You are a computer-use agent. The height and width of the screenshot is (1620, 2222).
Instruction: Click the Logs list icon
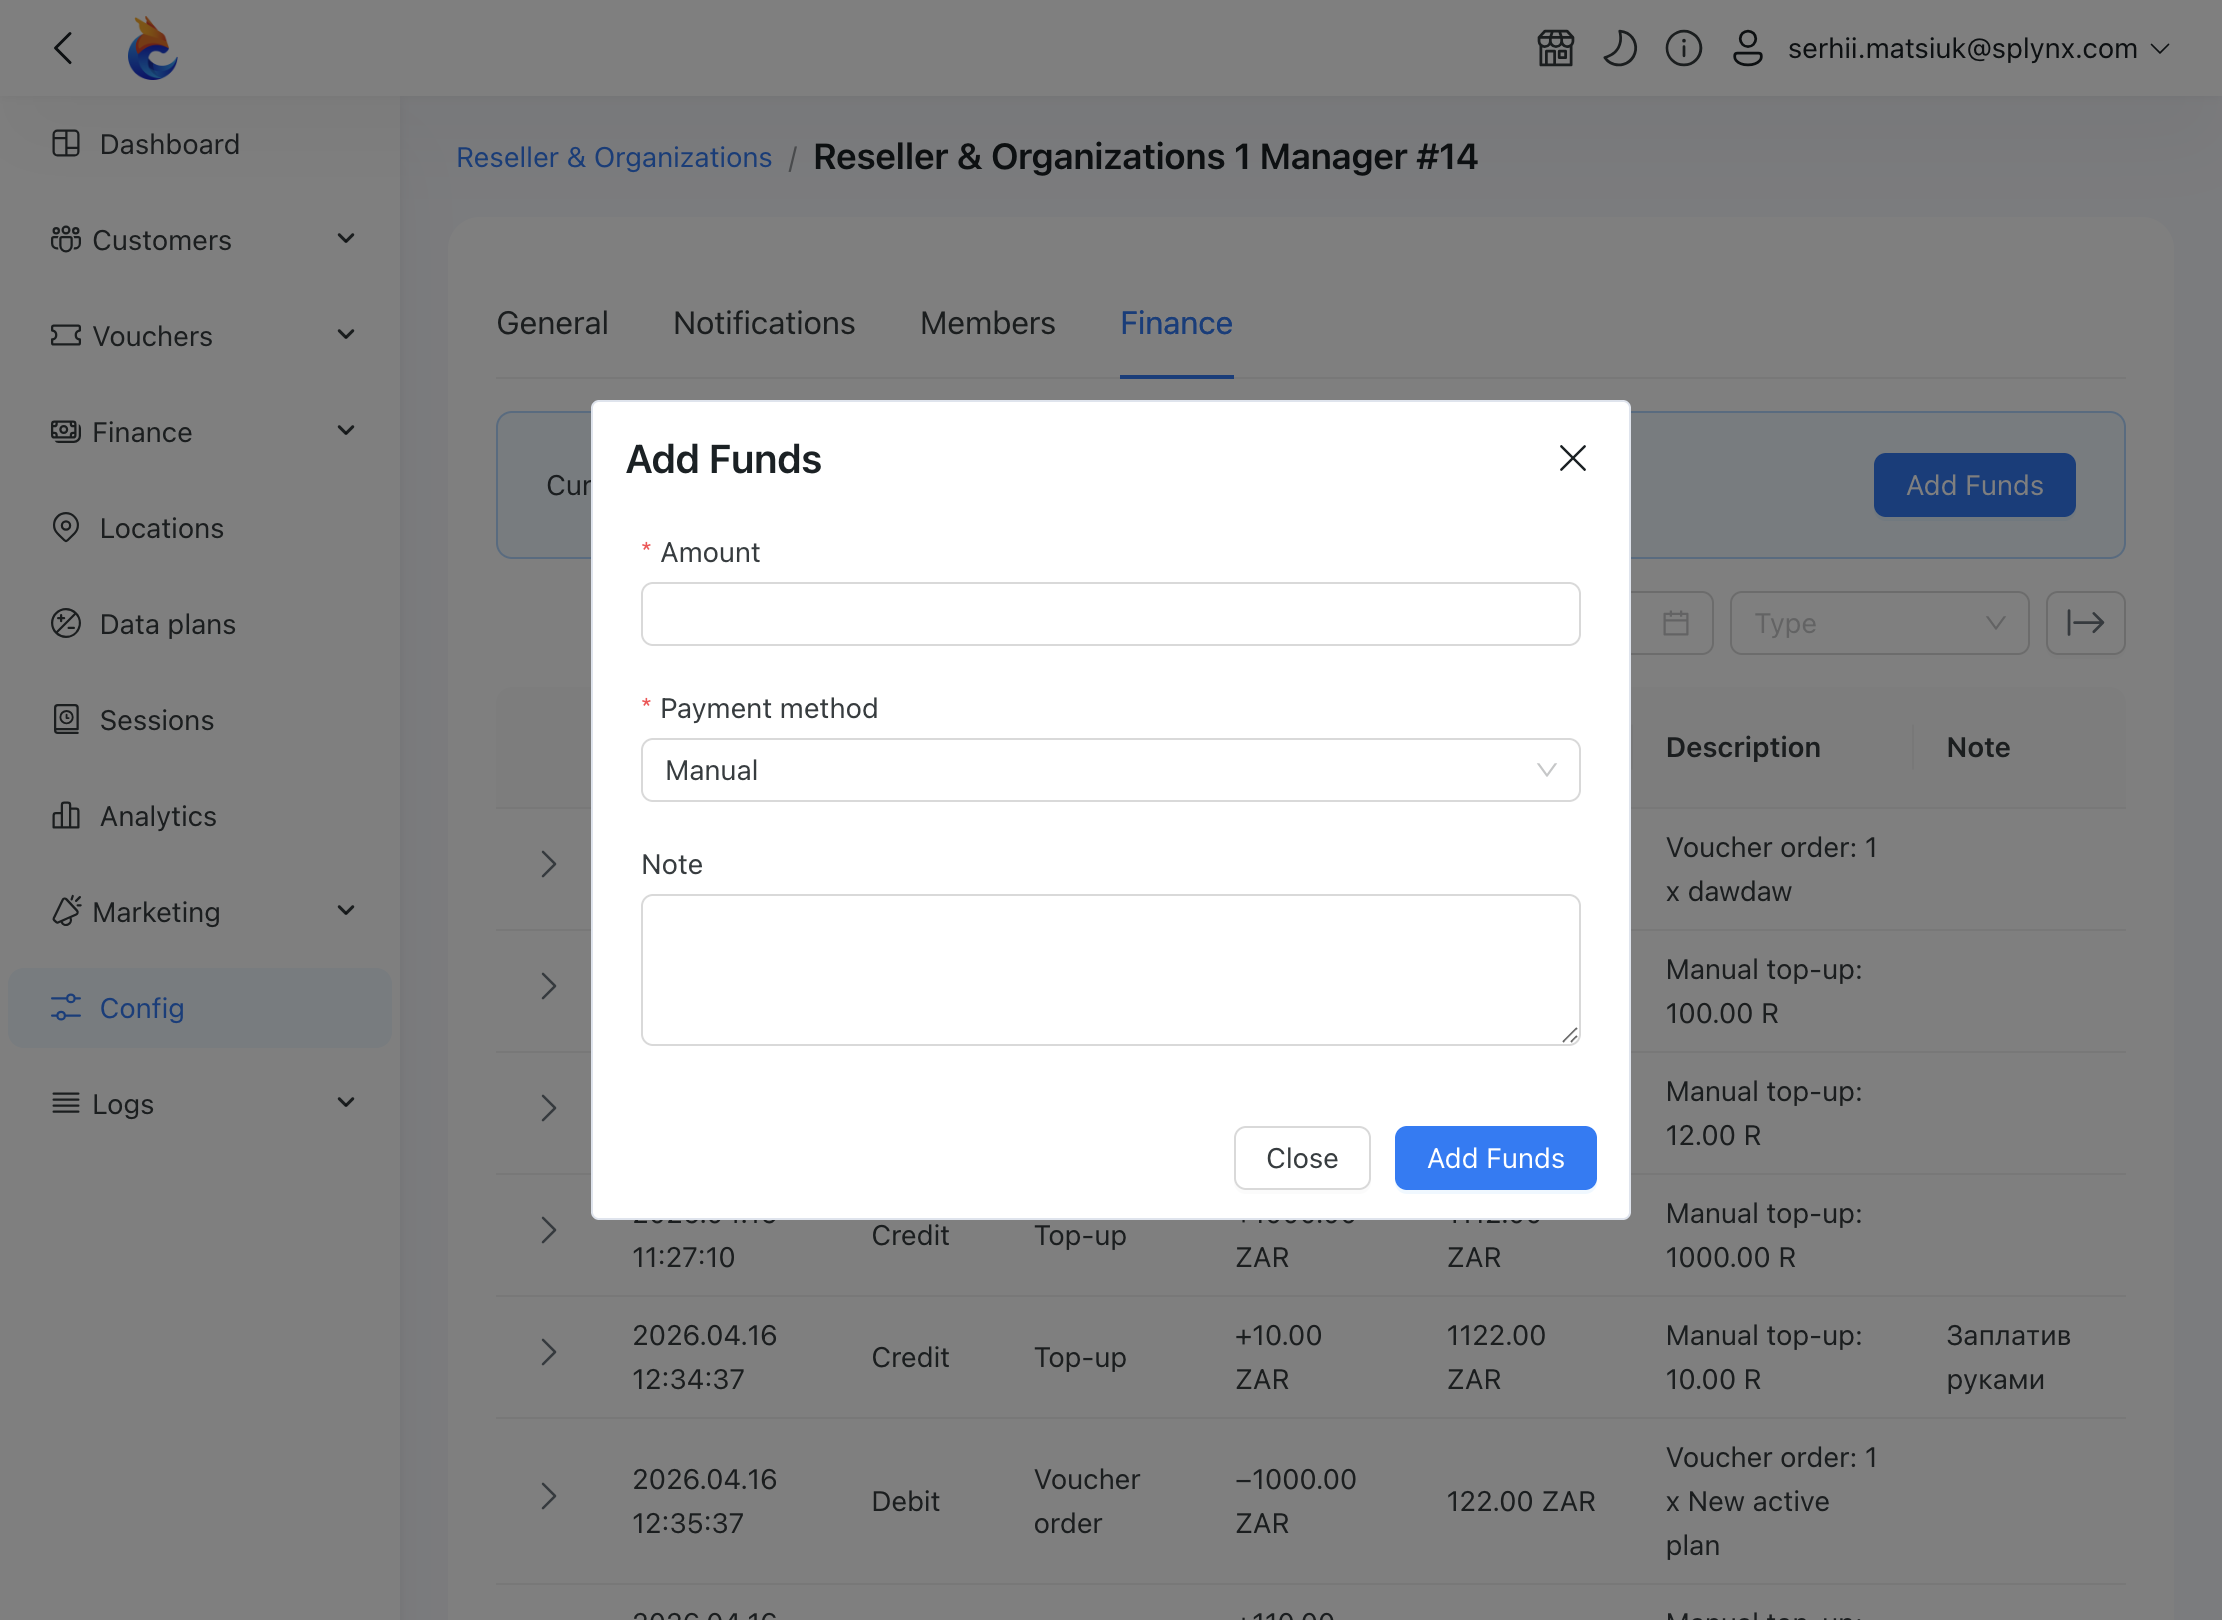point(66,1103)
